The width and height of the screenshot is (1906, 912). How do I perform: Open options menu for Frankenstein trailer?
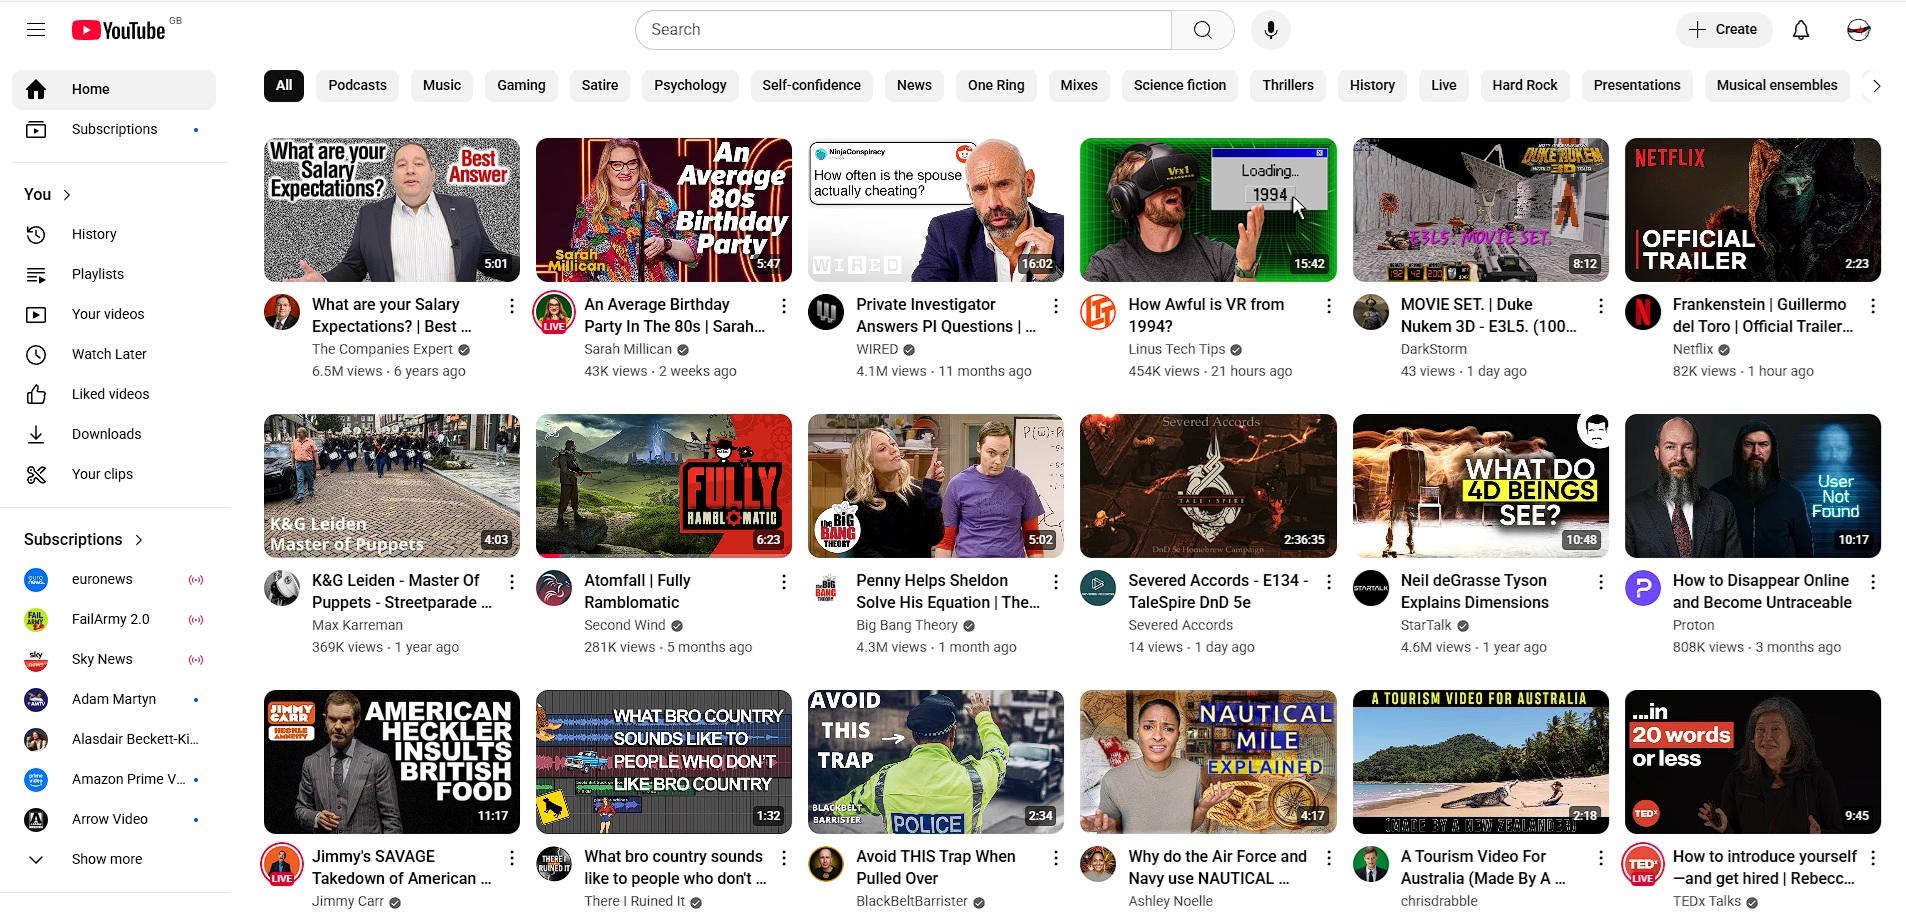[1872, 306]
